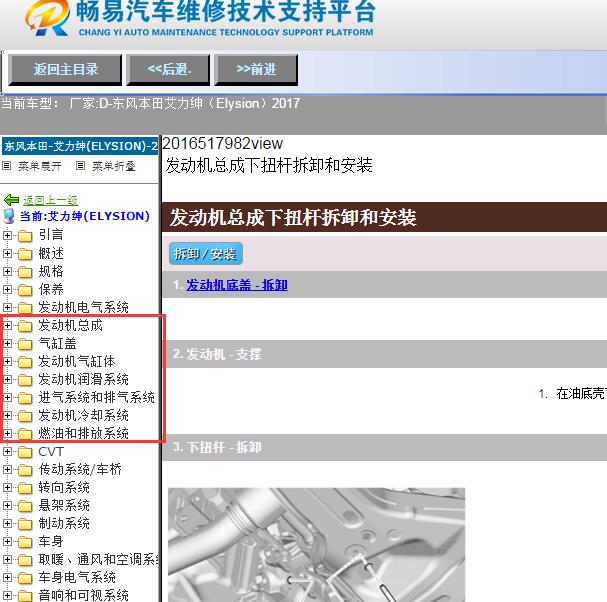Click the 制动系统 folder icon
The width and height of the screenshot is (607, 602).
click(x=25, y=524)
